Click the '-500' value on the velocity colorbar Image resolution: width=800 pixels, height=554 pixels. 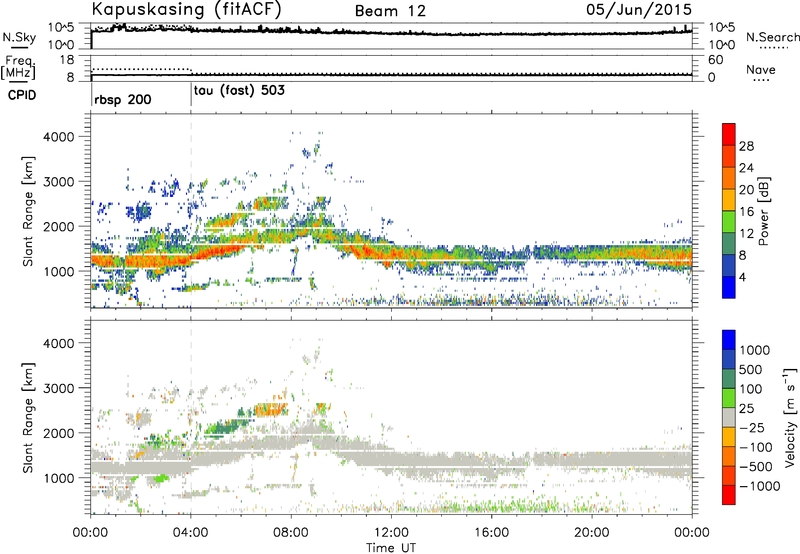click(756, 466)
